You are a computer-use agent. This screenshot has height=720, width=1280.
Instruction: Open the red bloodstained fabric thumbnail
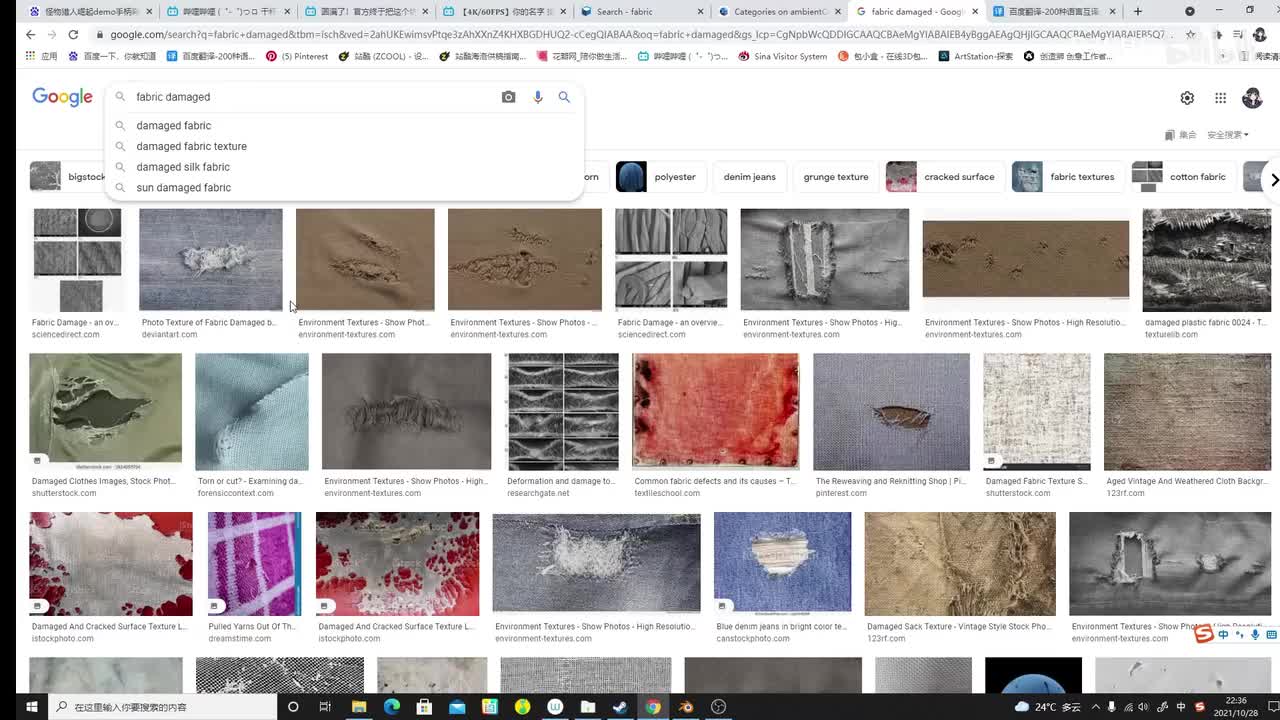[x=716, y=411]
